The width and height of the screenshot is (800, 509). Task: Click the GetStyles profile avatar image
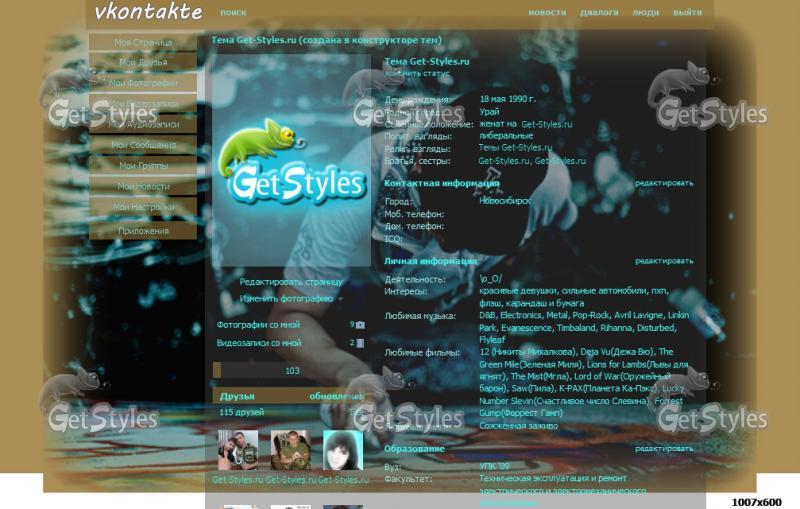(x=291, y=160)
